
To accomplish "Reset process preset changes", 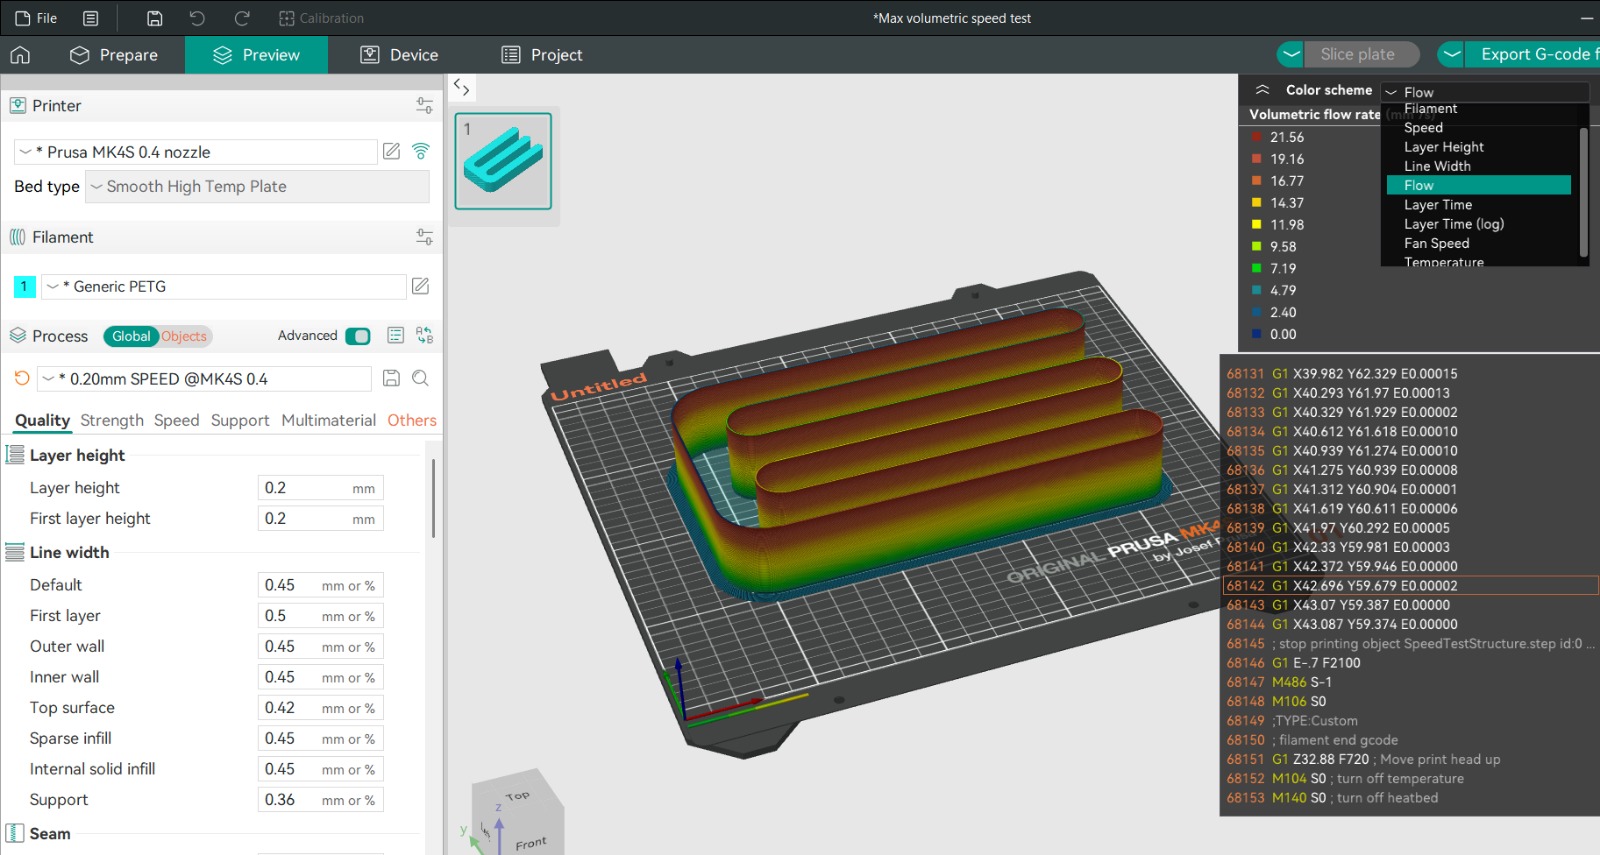I will [22, 378].
